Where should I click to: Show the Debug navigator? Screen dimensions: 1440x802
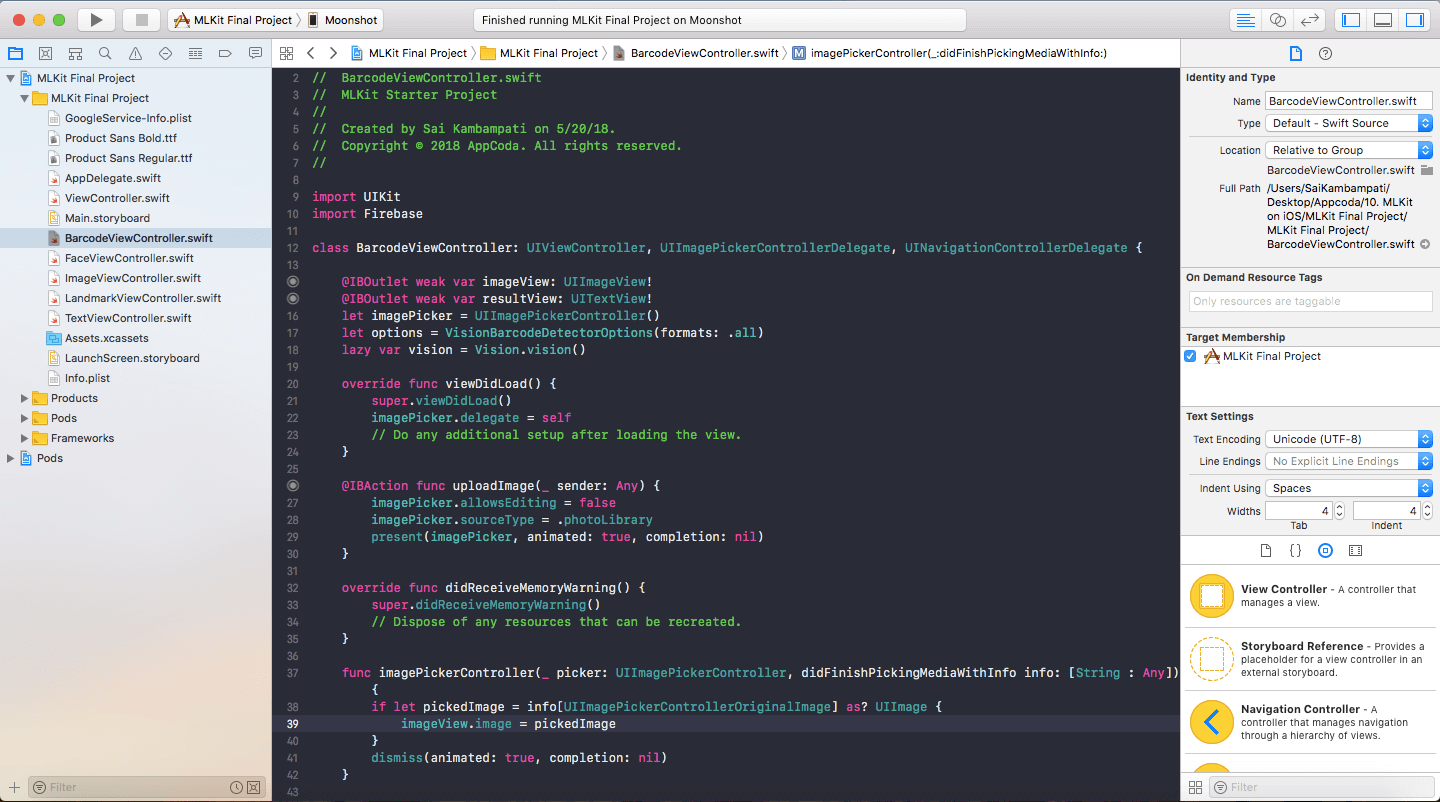195,53
